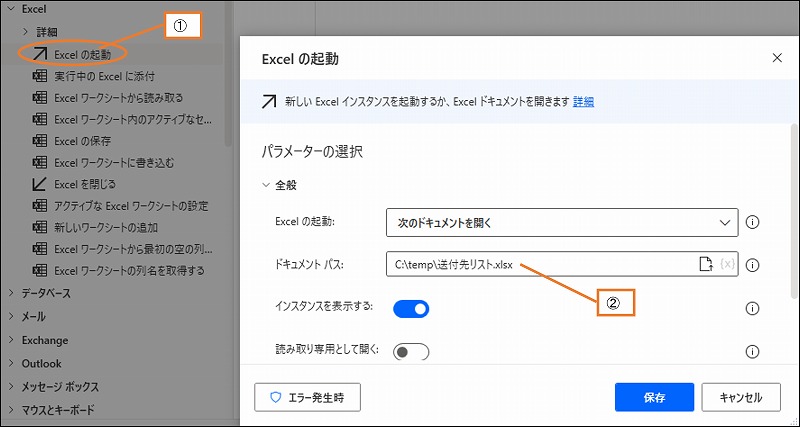Click icon beside Excel ワークシートから最初の空の列...
This screenshot has width=800, height=427.
[x=40, y=249]
